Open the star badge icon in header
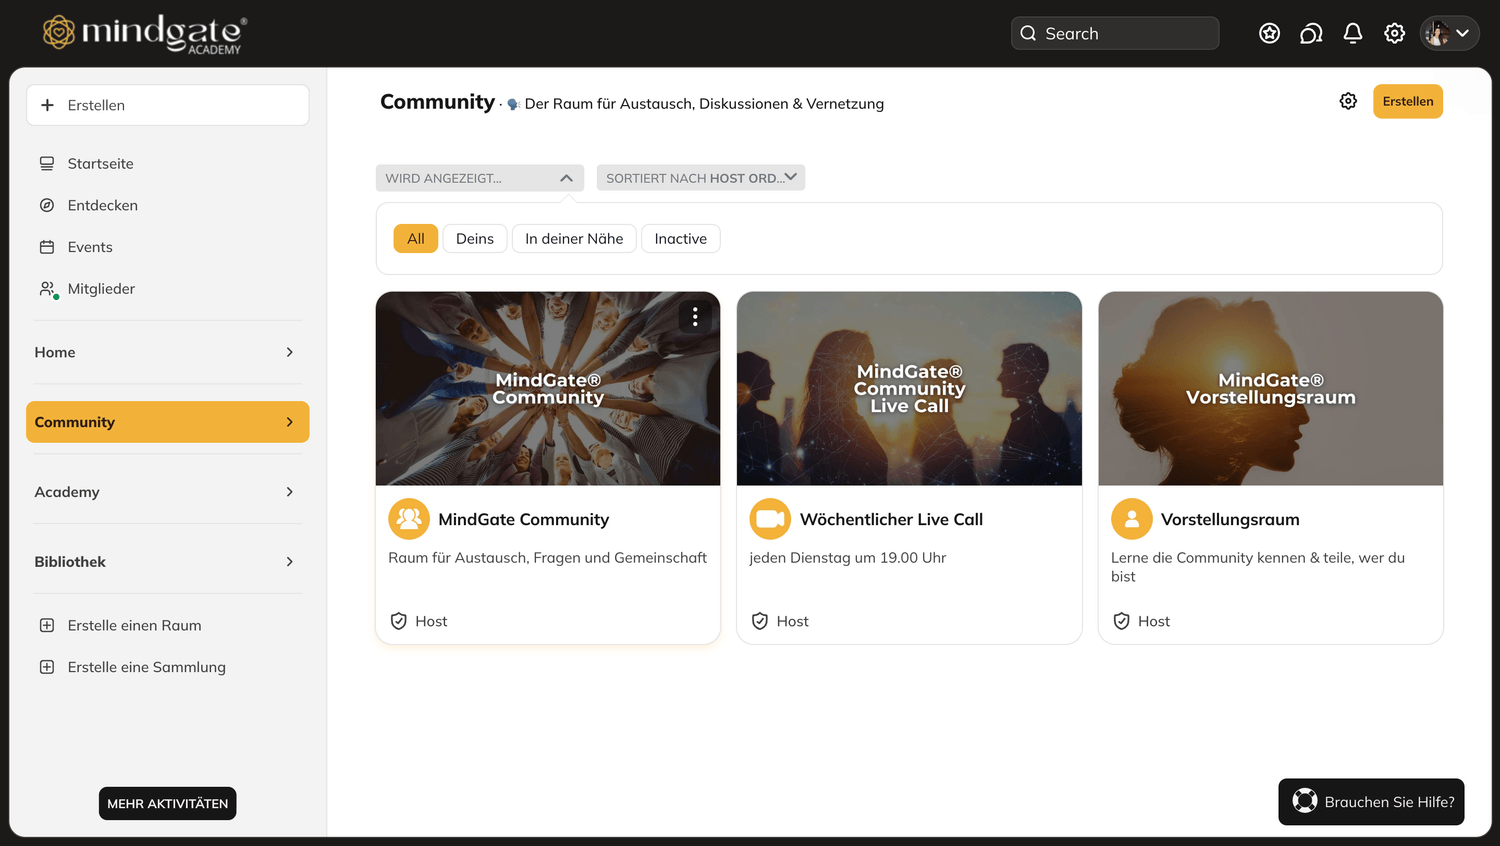 tap(1269, 34)
